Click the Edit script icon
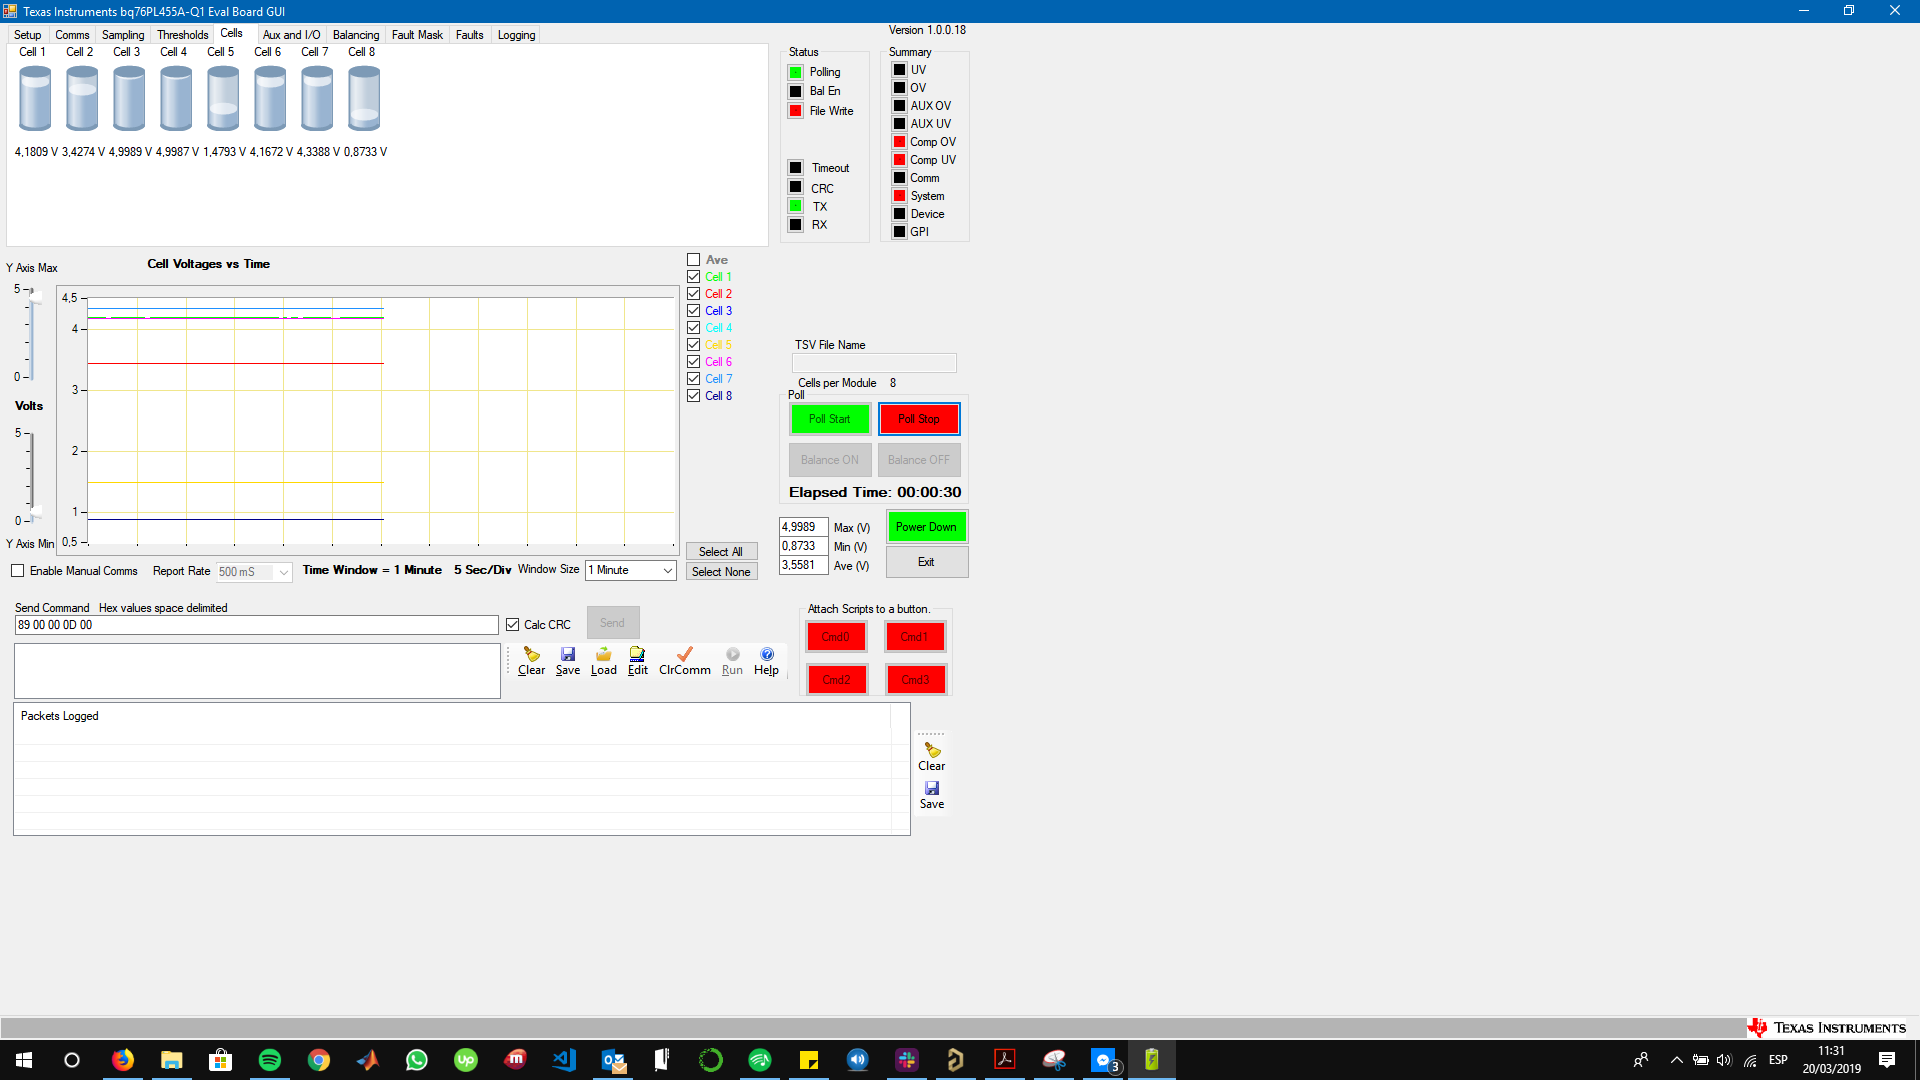This screenshot has height=1080, width=1920. click(637, 654)
